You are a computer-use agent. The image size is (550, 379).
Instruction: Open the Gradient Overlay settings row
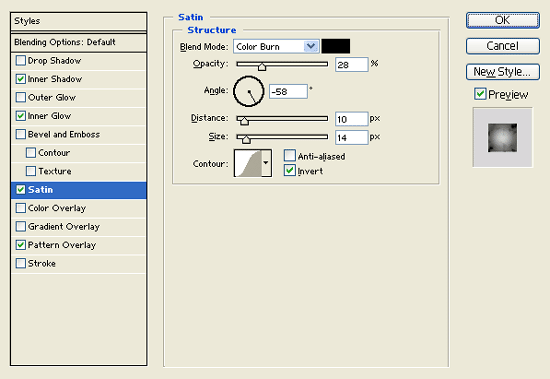(x=79, y=227)
